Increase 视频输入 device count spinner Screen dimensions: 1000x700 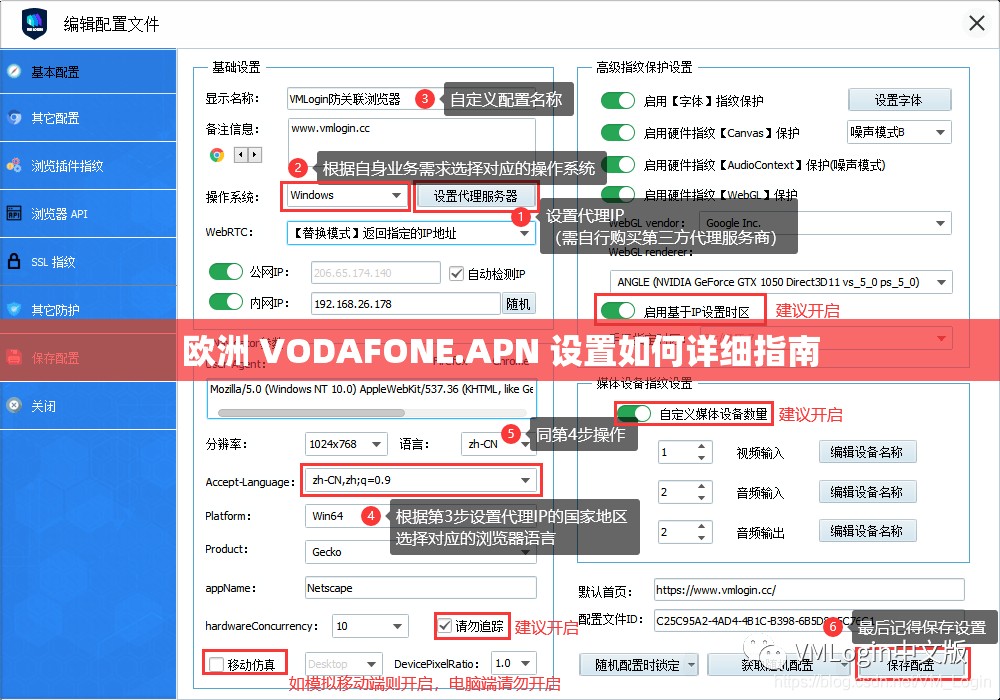click(702, 446)
